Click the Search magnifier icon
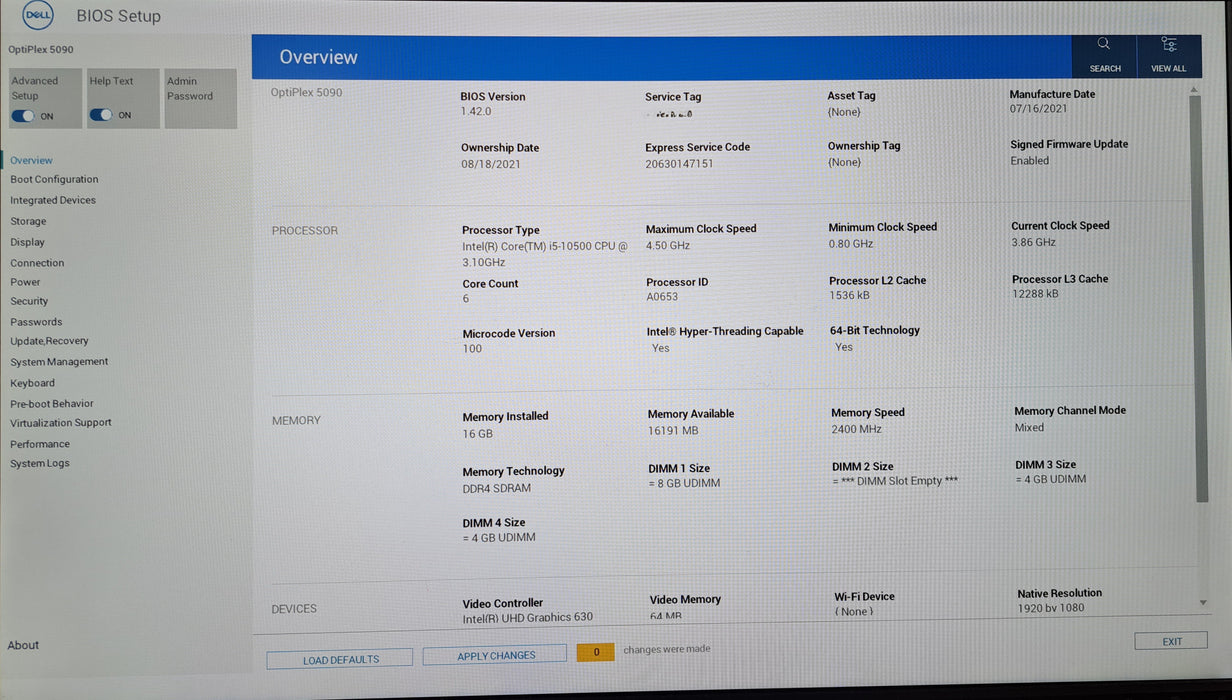Viewport: 1232px width, 700px height. 1104,44
